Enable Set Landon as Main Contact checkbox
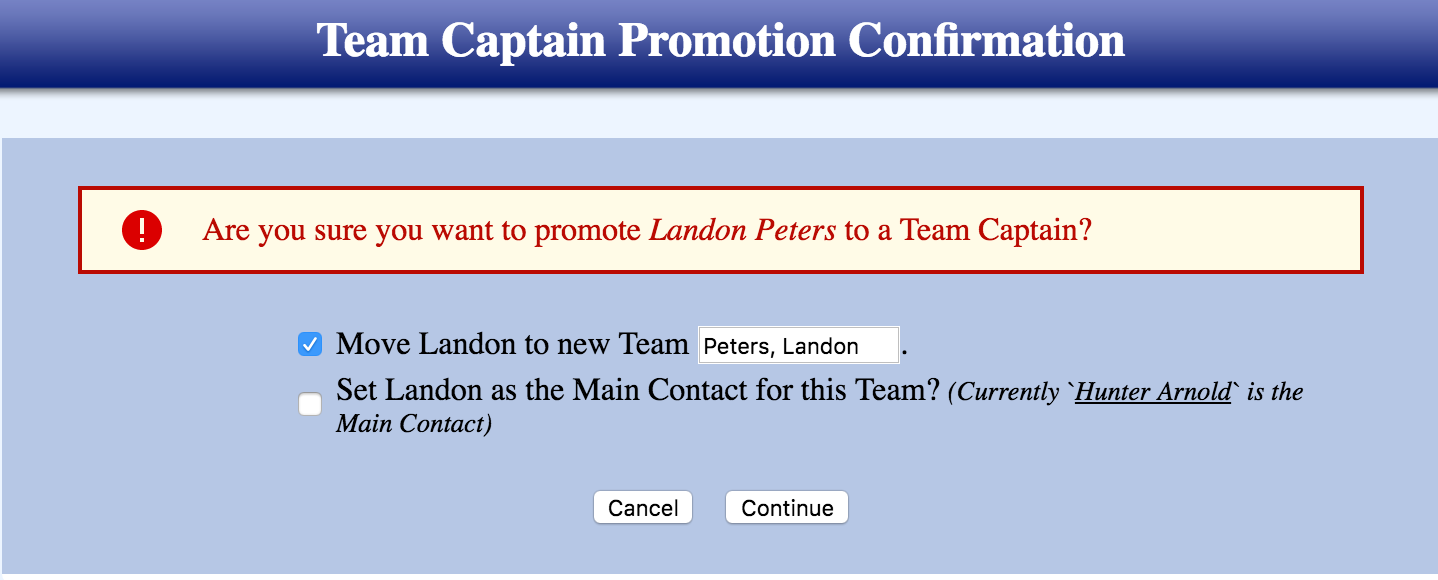The height and width of the screenshot is (580, 1438). [x=310, y=404]
